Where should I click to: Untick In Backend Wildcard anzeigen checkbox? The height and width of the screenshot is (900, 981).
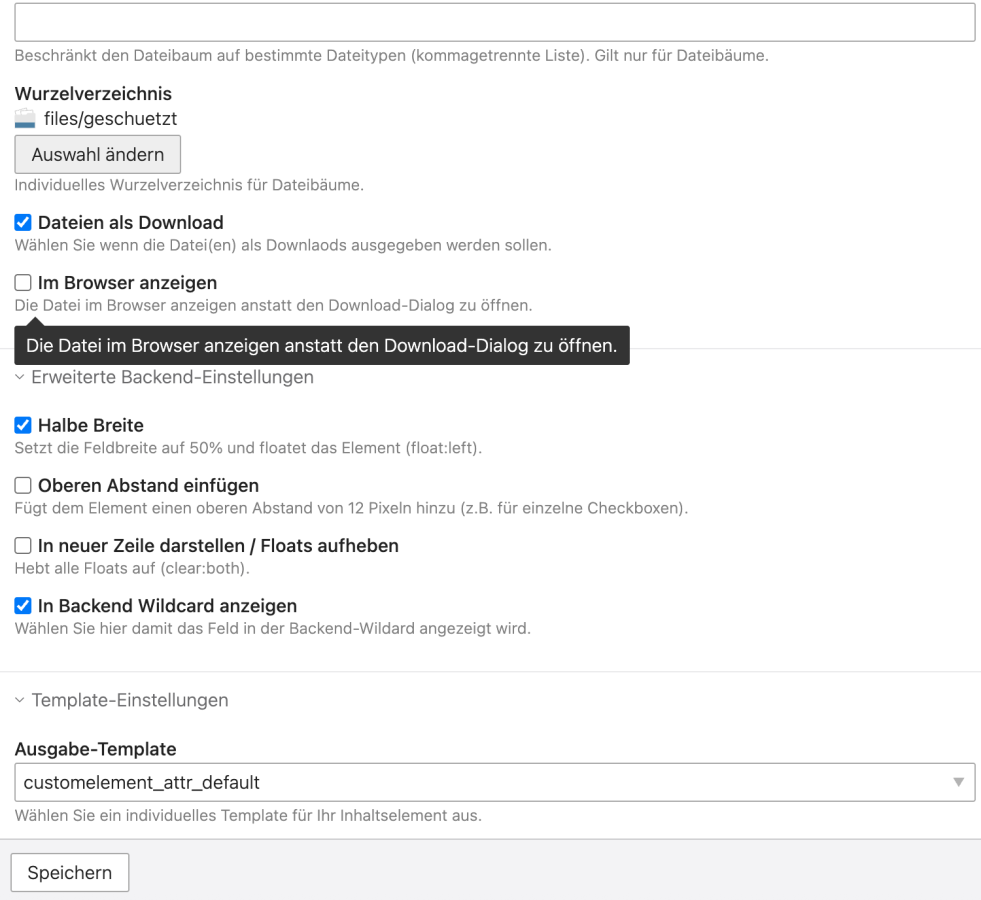pos(24,606)
